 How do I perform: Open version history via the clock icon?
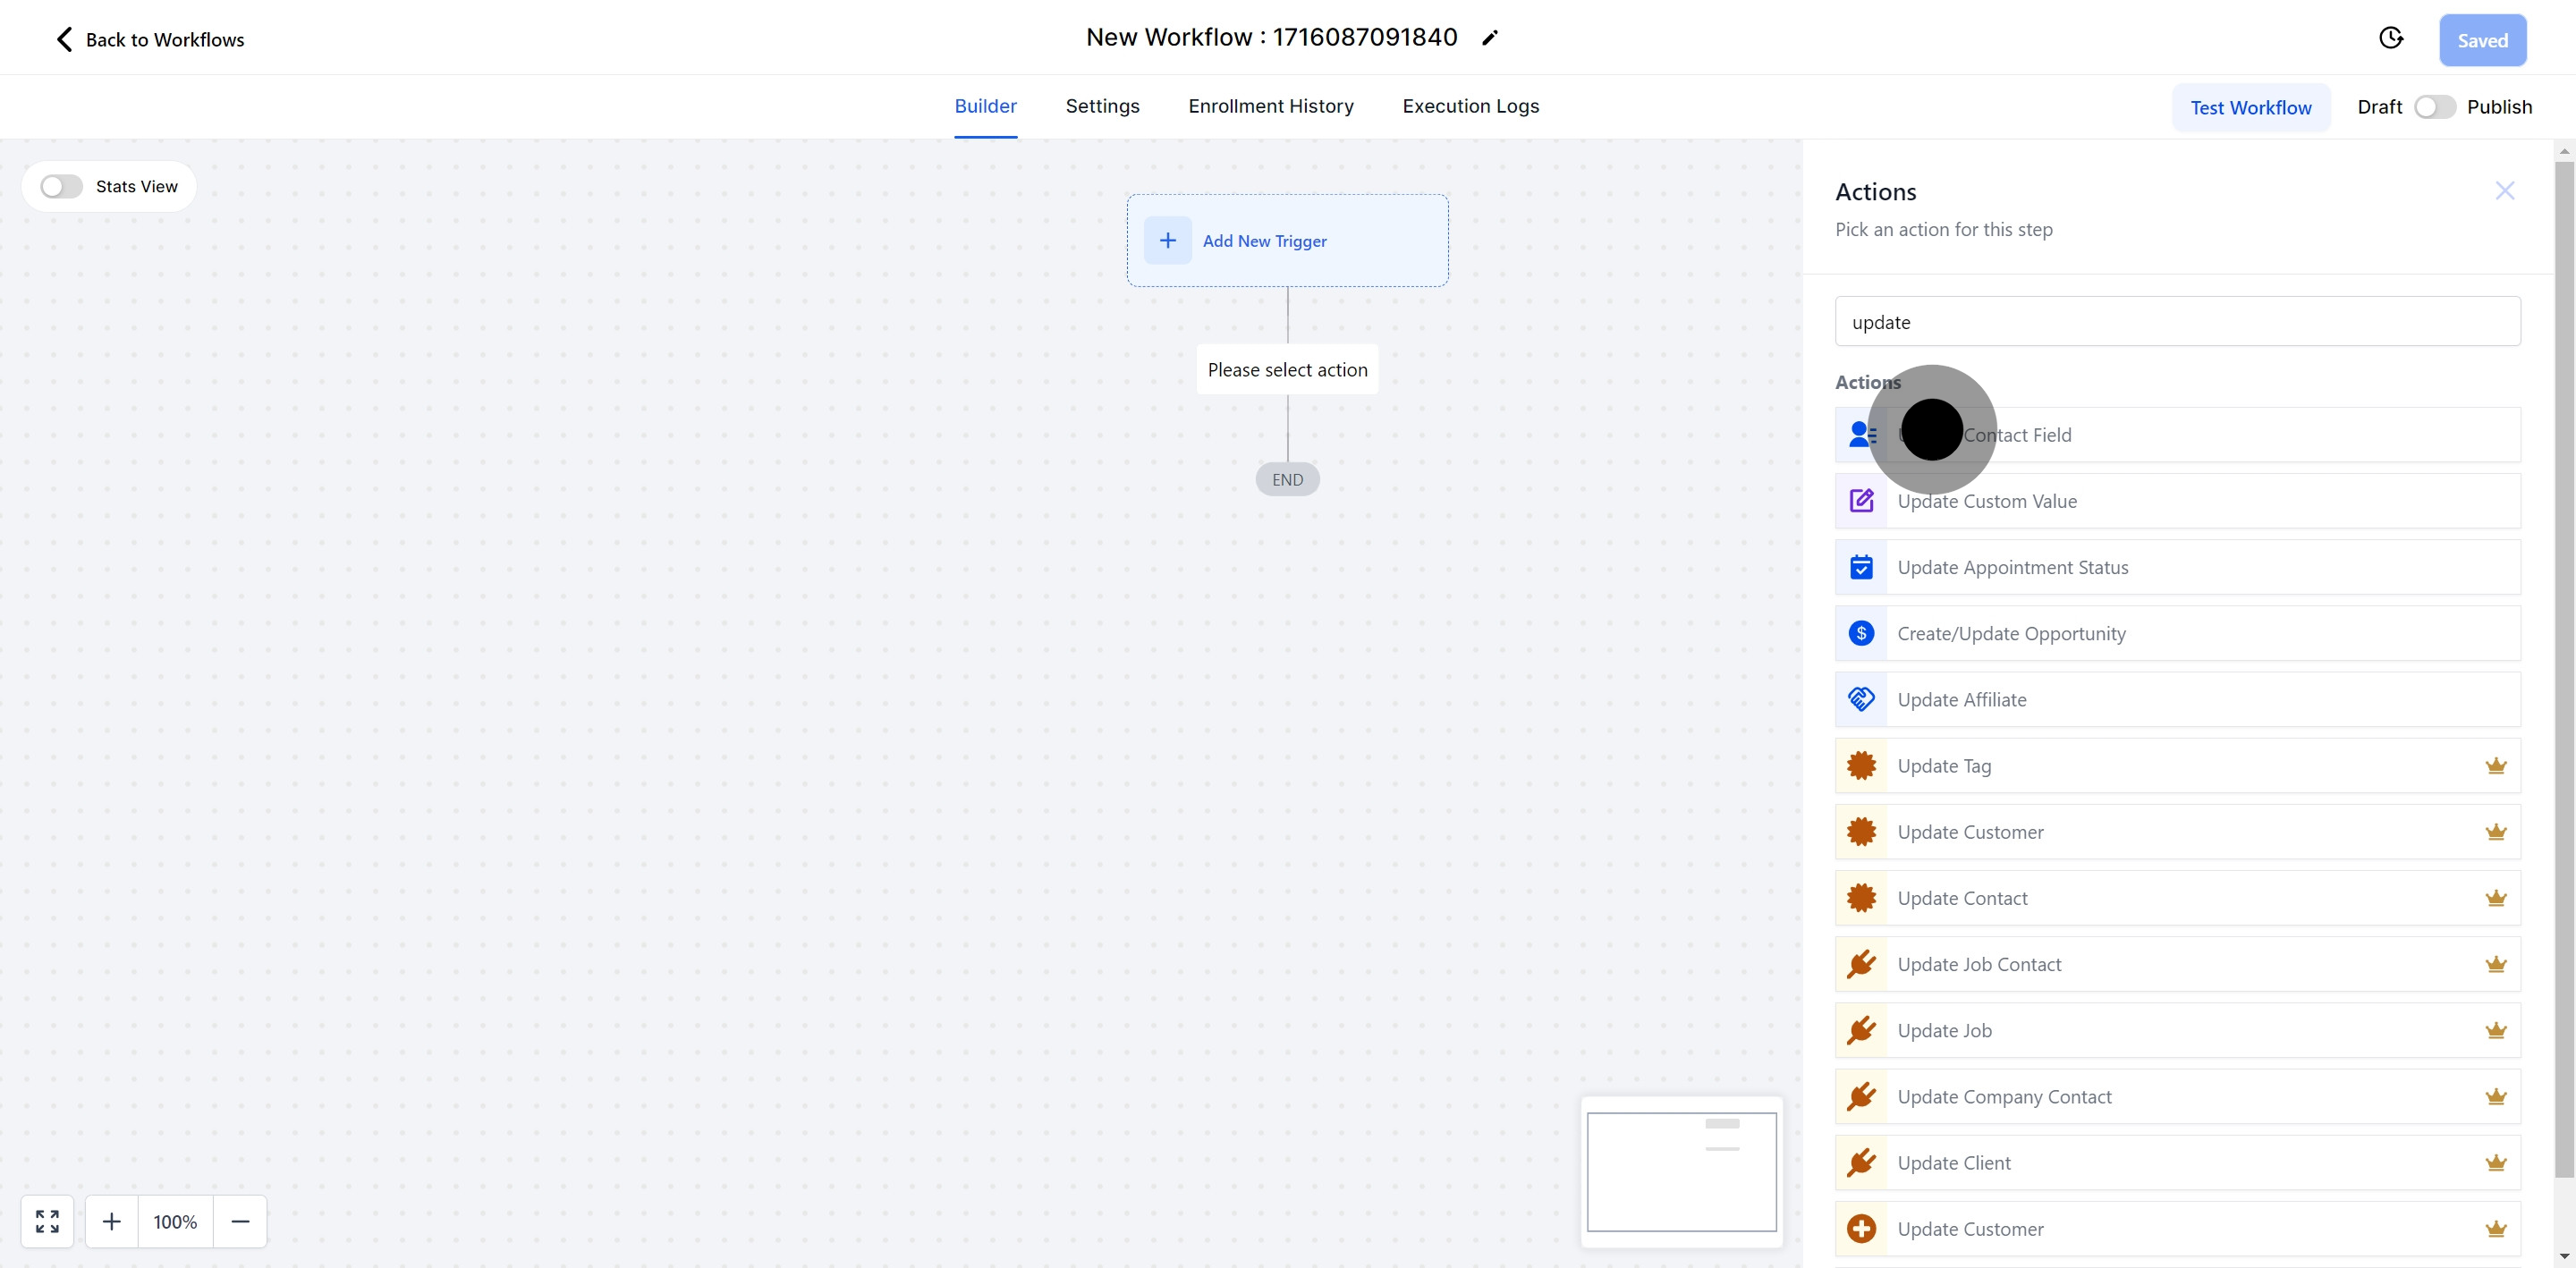click(x=2390, y=39)
